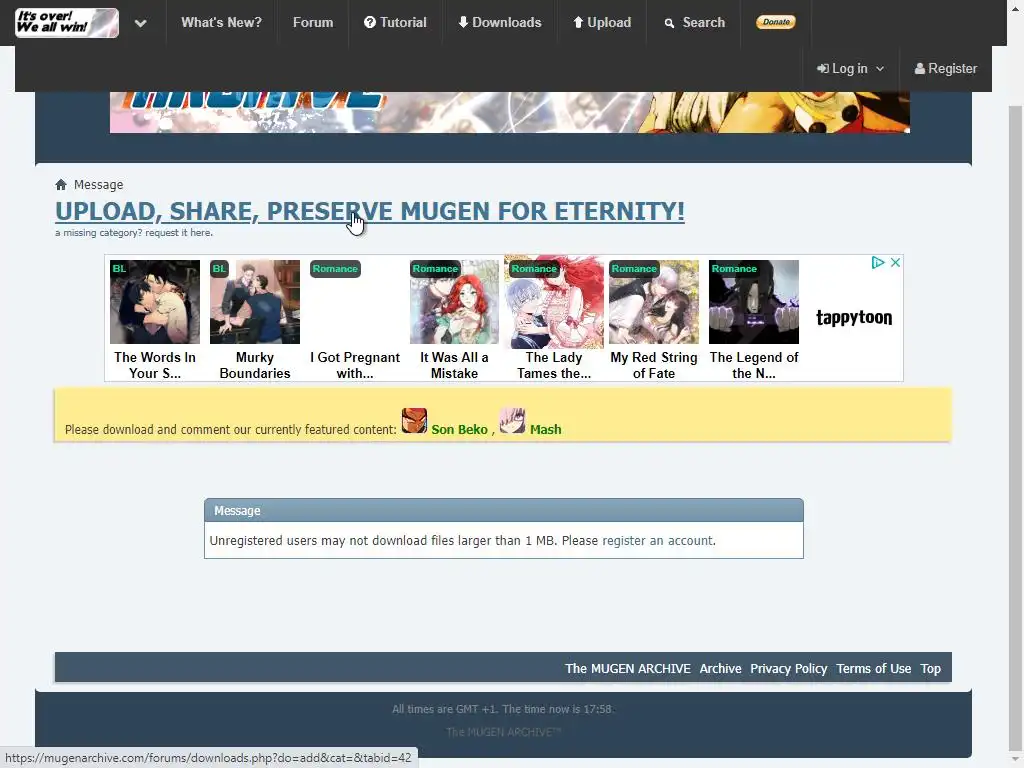This screenshot has height=768, width=1024.
Task: Open 'The Legend of the N...' ad thumbnail
Action: coord(754,302)
